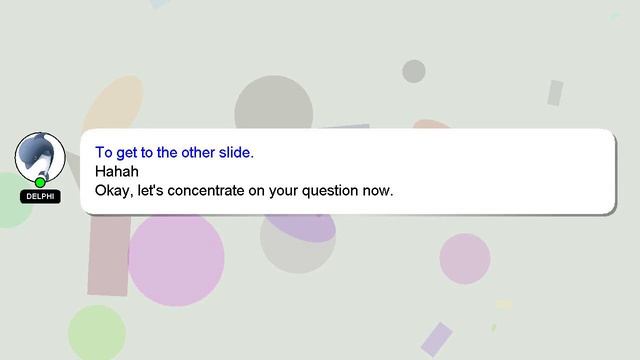The width and height of the screenshot is (640, 360).
Task: Click the mauve rectangle under the speech bubble
Action: tap(109, 255)
